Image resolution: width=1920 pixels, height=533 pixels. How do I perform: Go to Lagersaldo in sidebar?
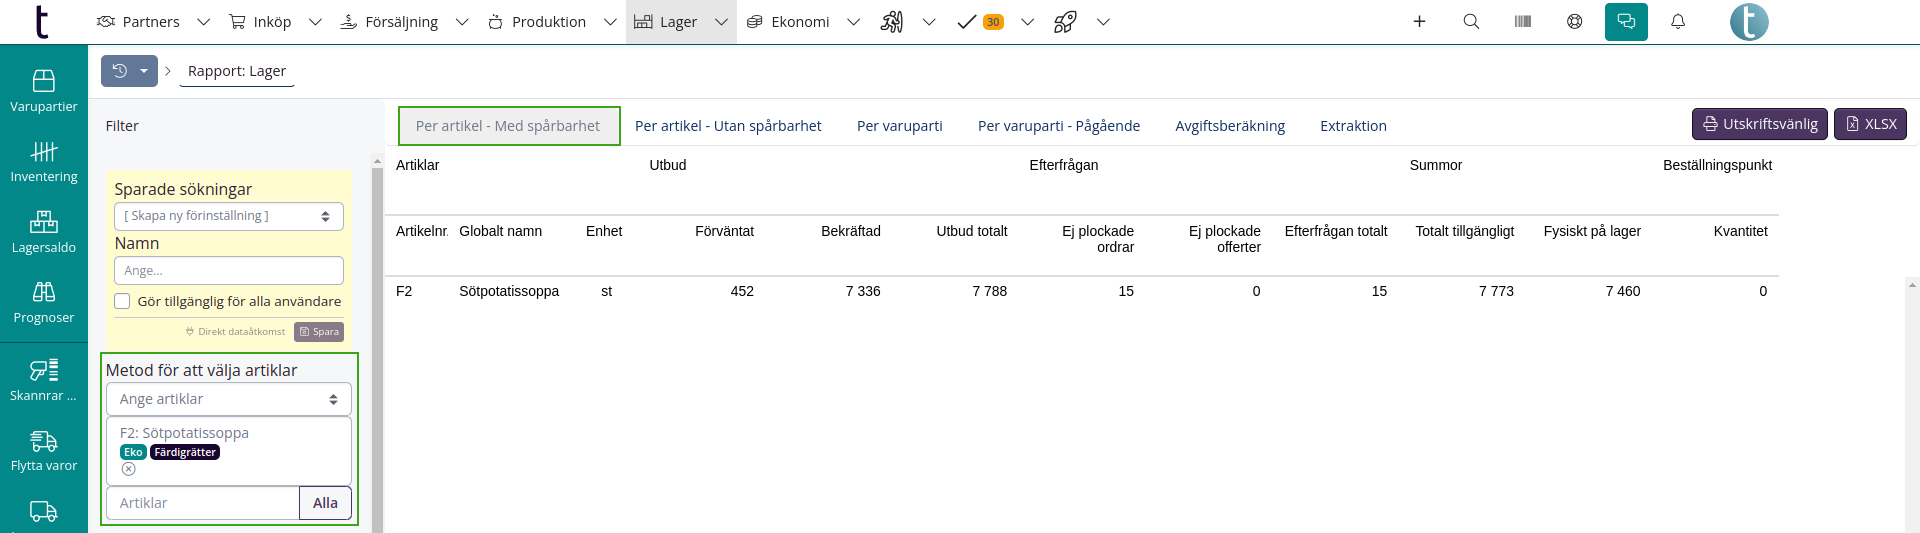[x=44, y=232]
